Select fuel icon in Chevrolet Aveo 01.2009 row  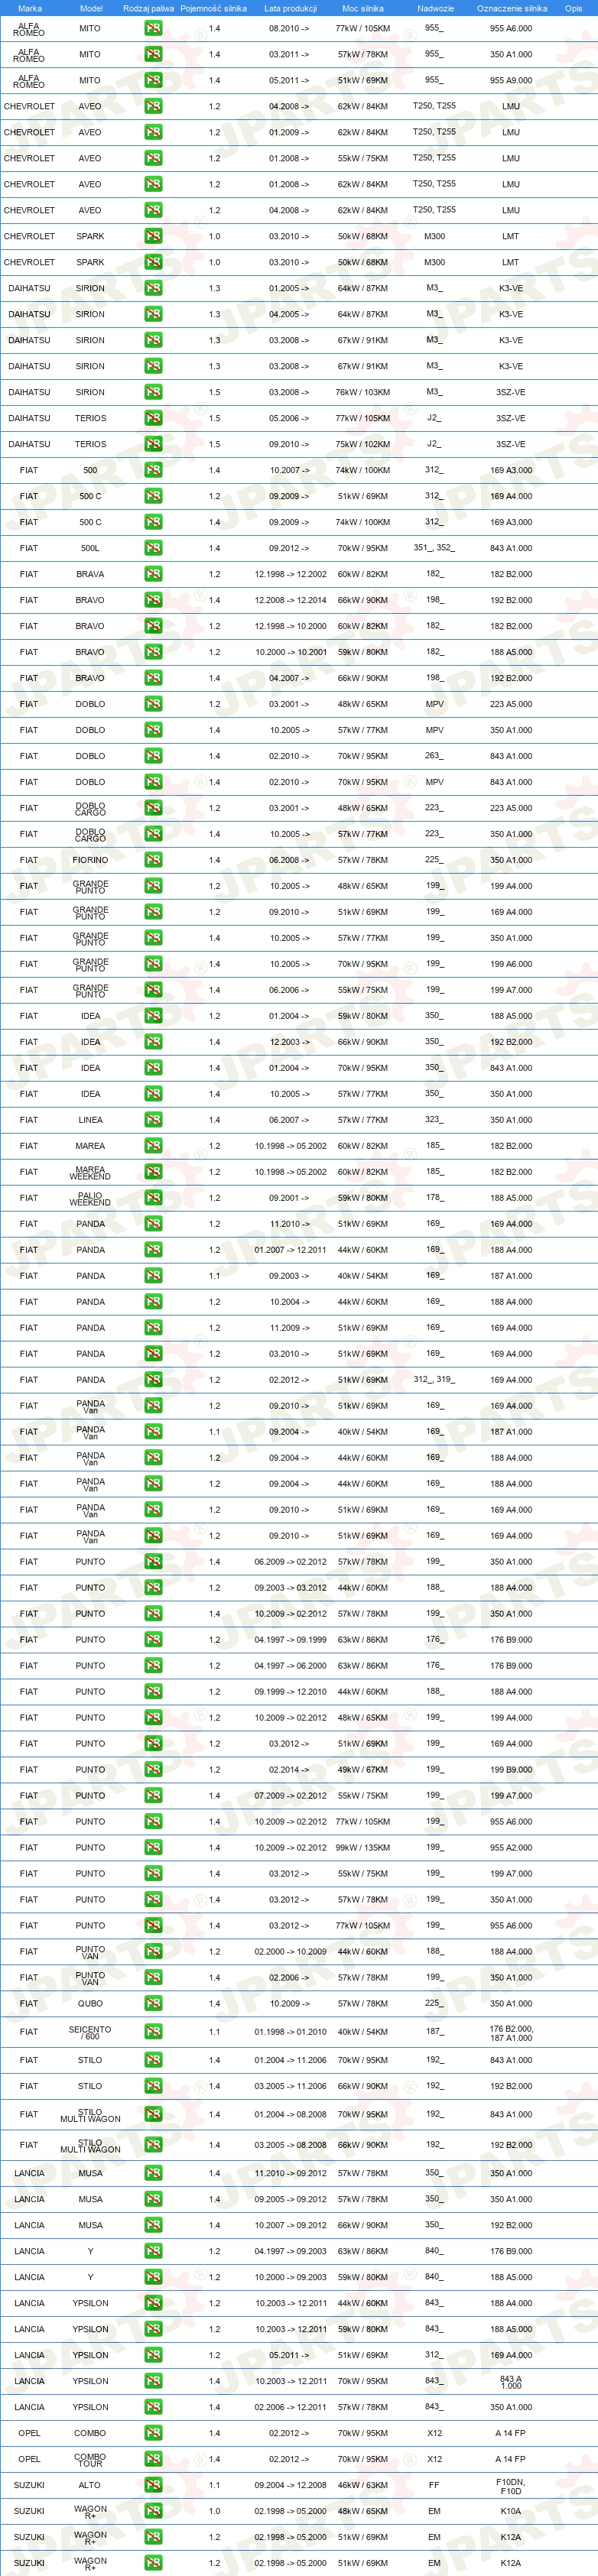coord(153,132)
